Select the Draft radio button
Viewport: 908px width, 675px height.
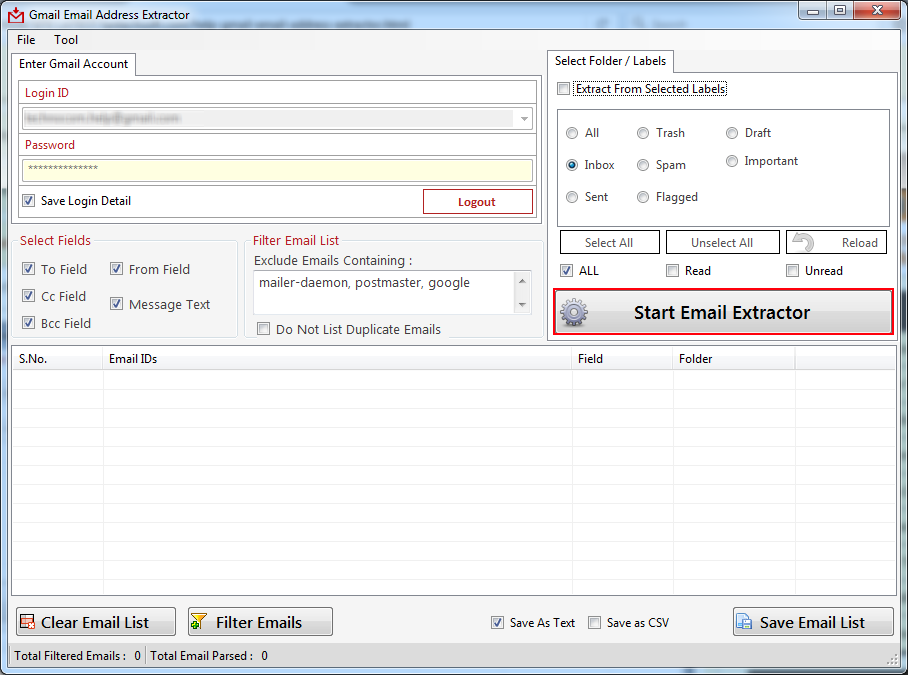pyautogui.click(x=732, y=133)
